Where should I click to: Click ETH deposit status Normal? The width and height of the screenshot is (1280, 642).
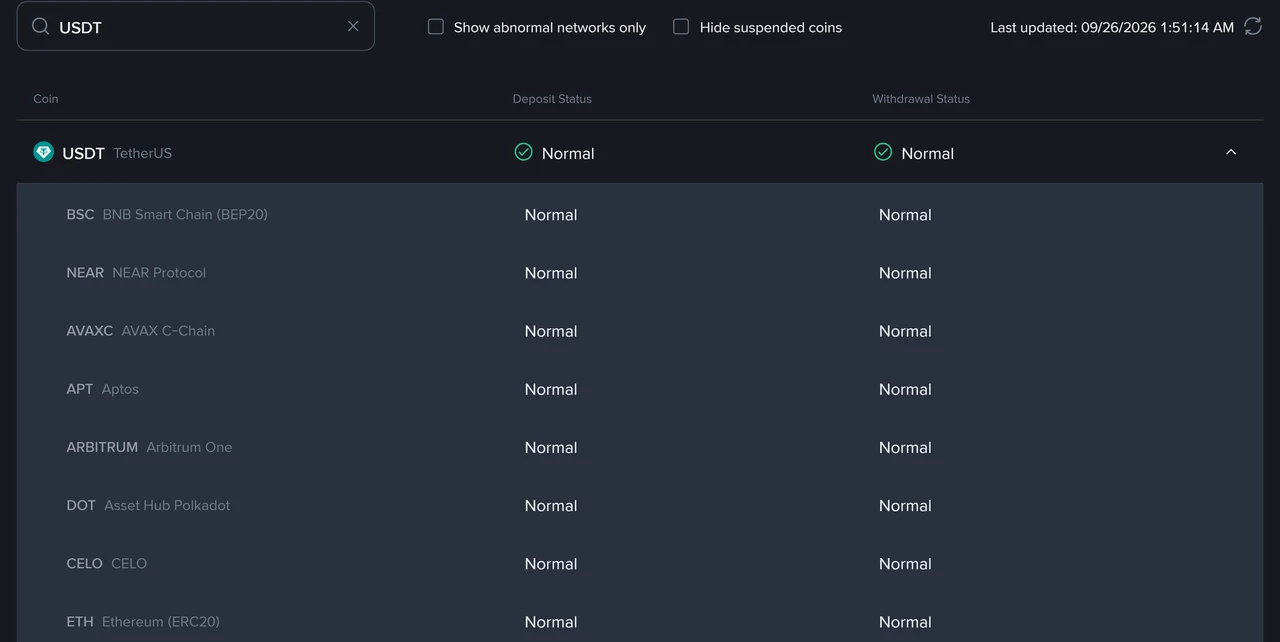pos(551,622)
